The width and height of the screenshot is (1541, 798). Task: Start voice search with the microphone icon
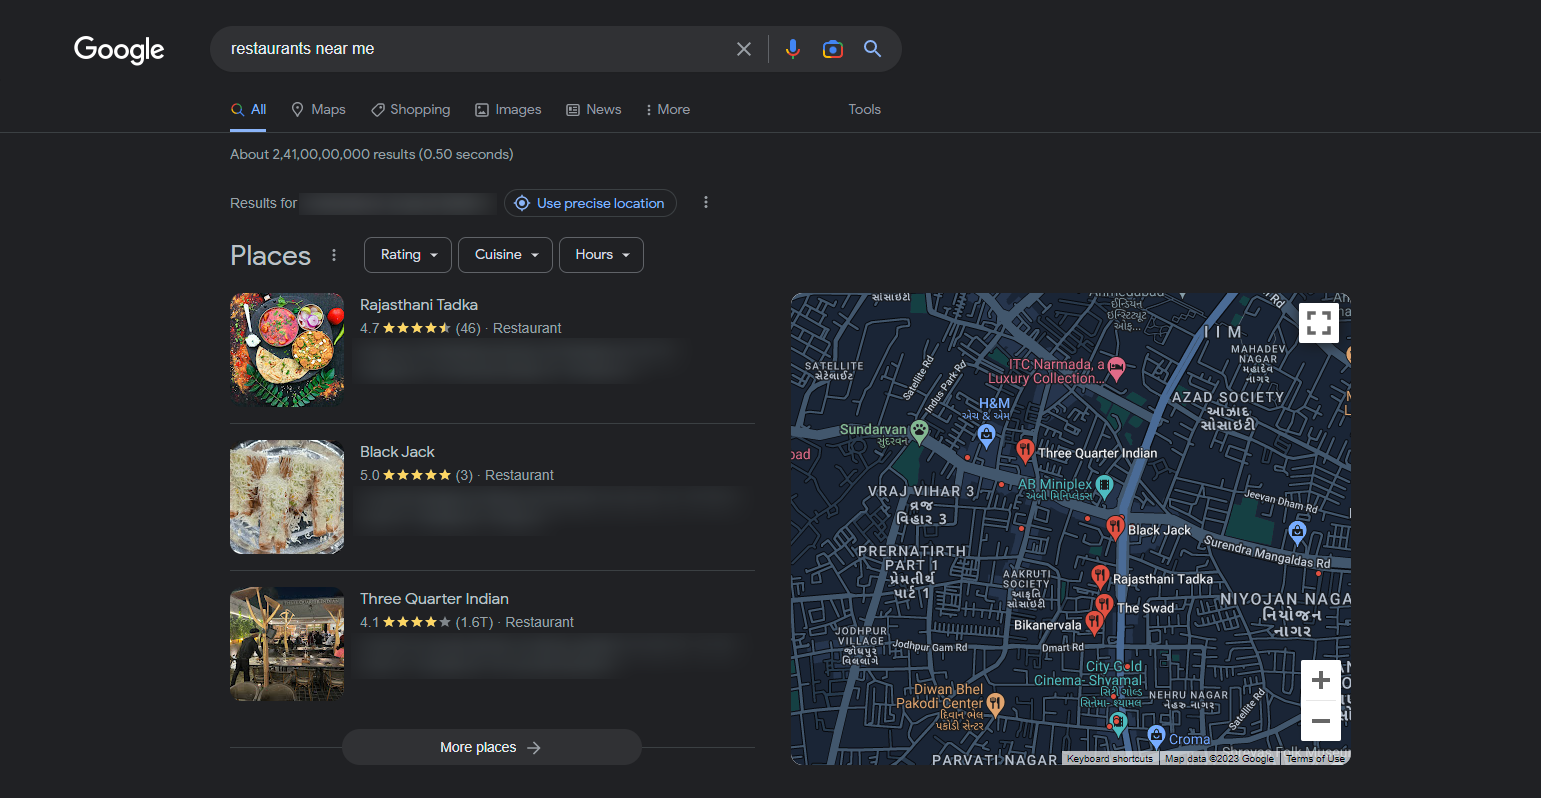coord(793,49)
